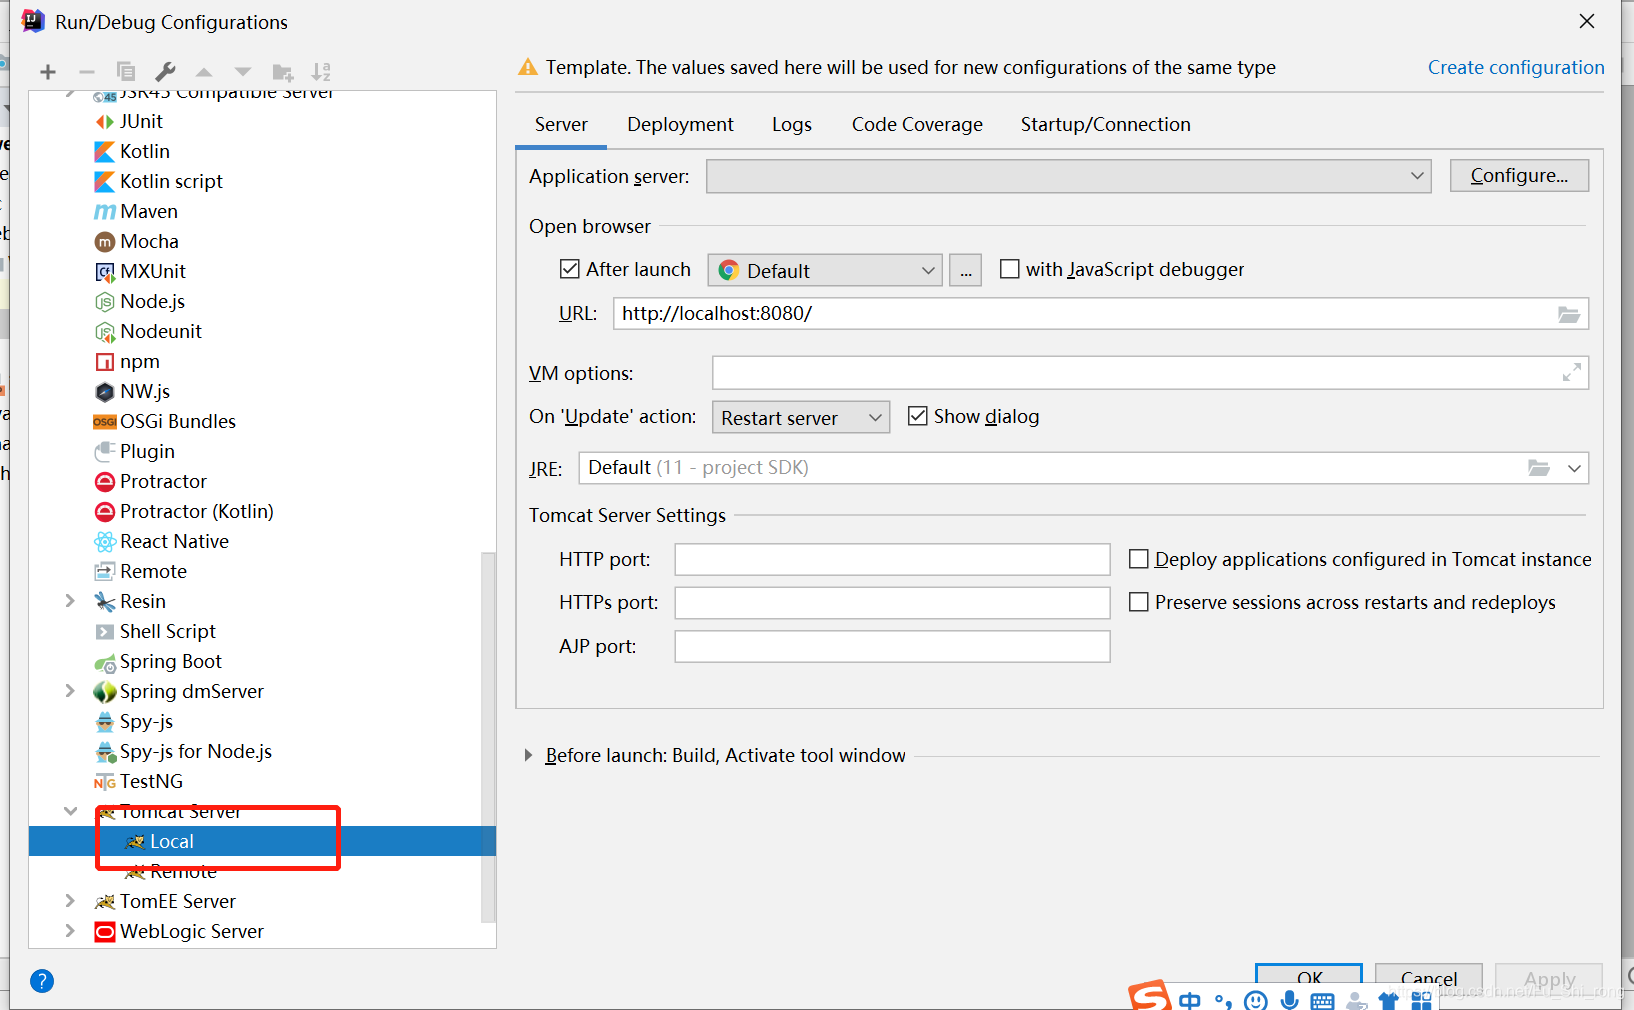Click the AJP port input field
Image resolution: width=1634 pixels, height=1010 pixels.
pyautogui.click(x=892, y=646)
